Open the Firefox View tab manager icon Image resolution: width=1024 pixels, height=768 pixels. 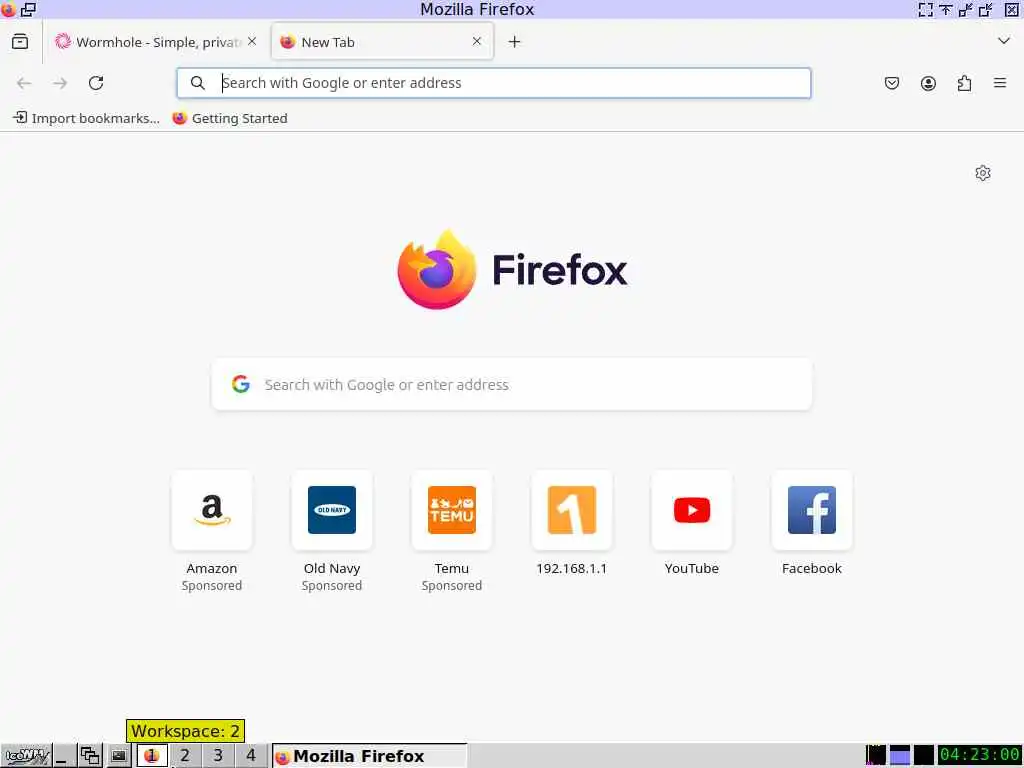20,42
